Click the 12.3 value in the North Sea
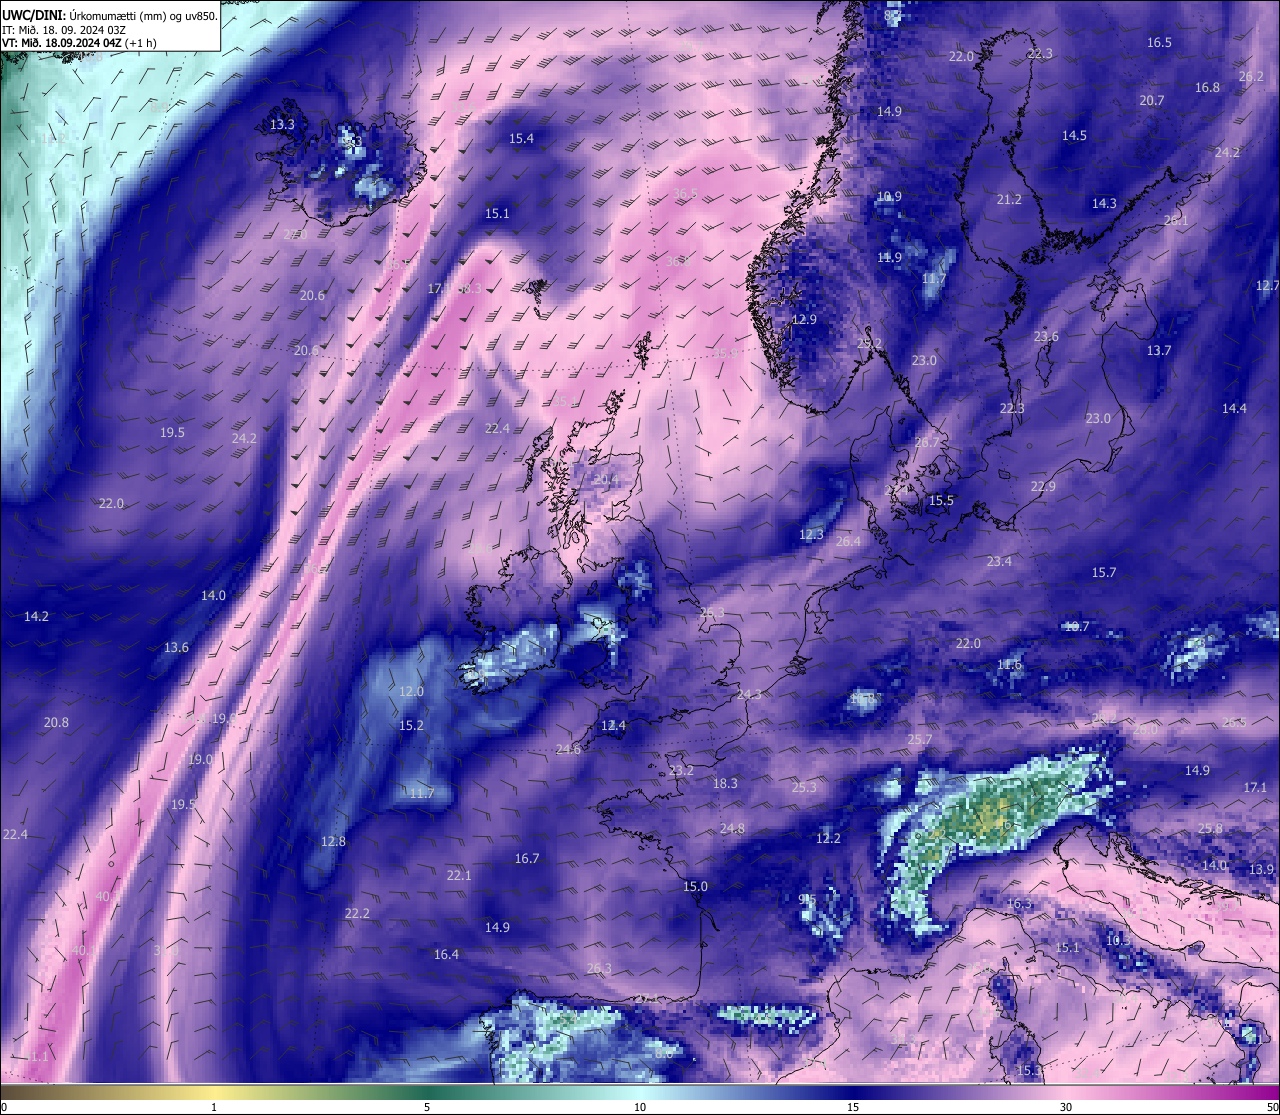This screenshot has width=1280, height=1115. click(x=811, y=535)
